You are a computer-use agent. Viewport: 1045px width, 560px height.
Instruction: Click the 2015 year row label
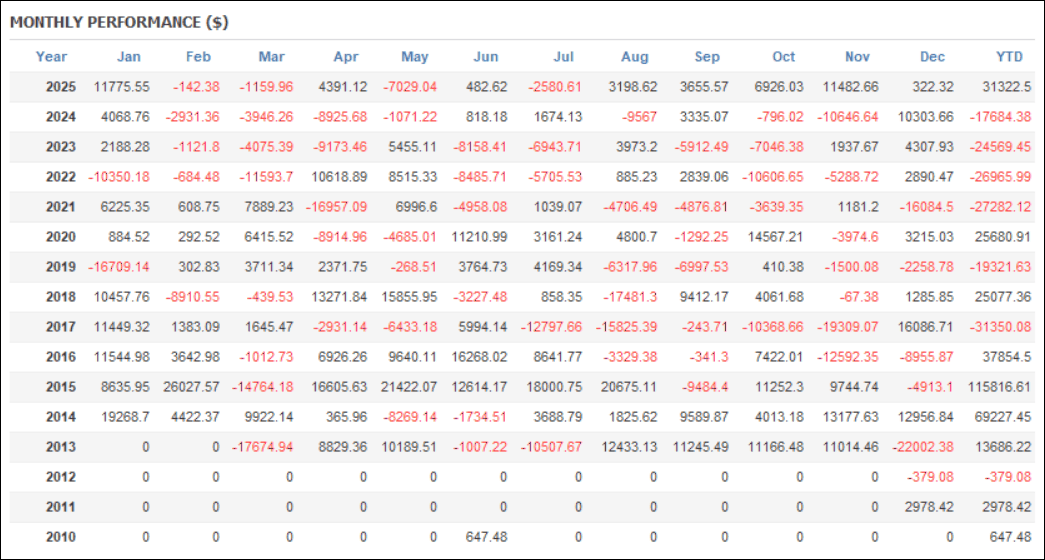(x=61, y=387)
